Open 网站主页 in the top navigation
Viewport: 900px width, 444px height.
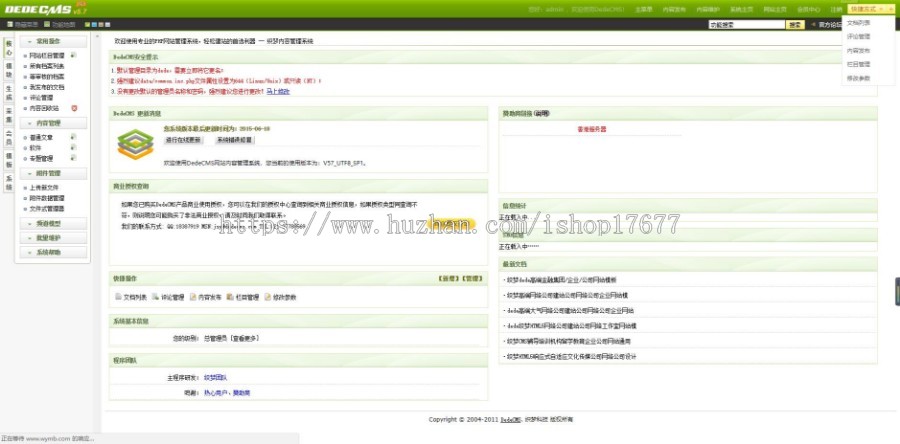click(775, 10)
